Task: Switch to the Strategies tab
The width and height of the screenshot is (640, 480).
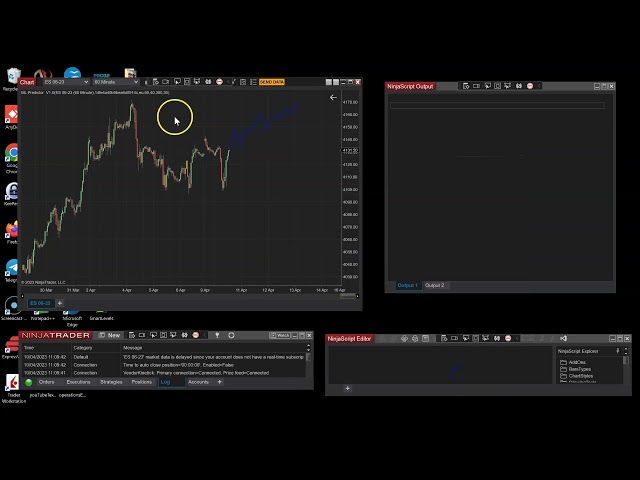Action: (111, 382)
